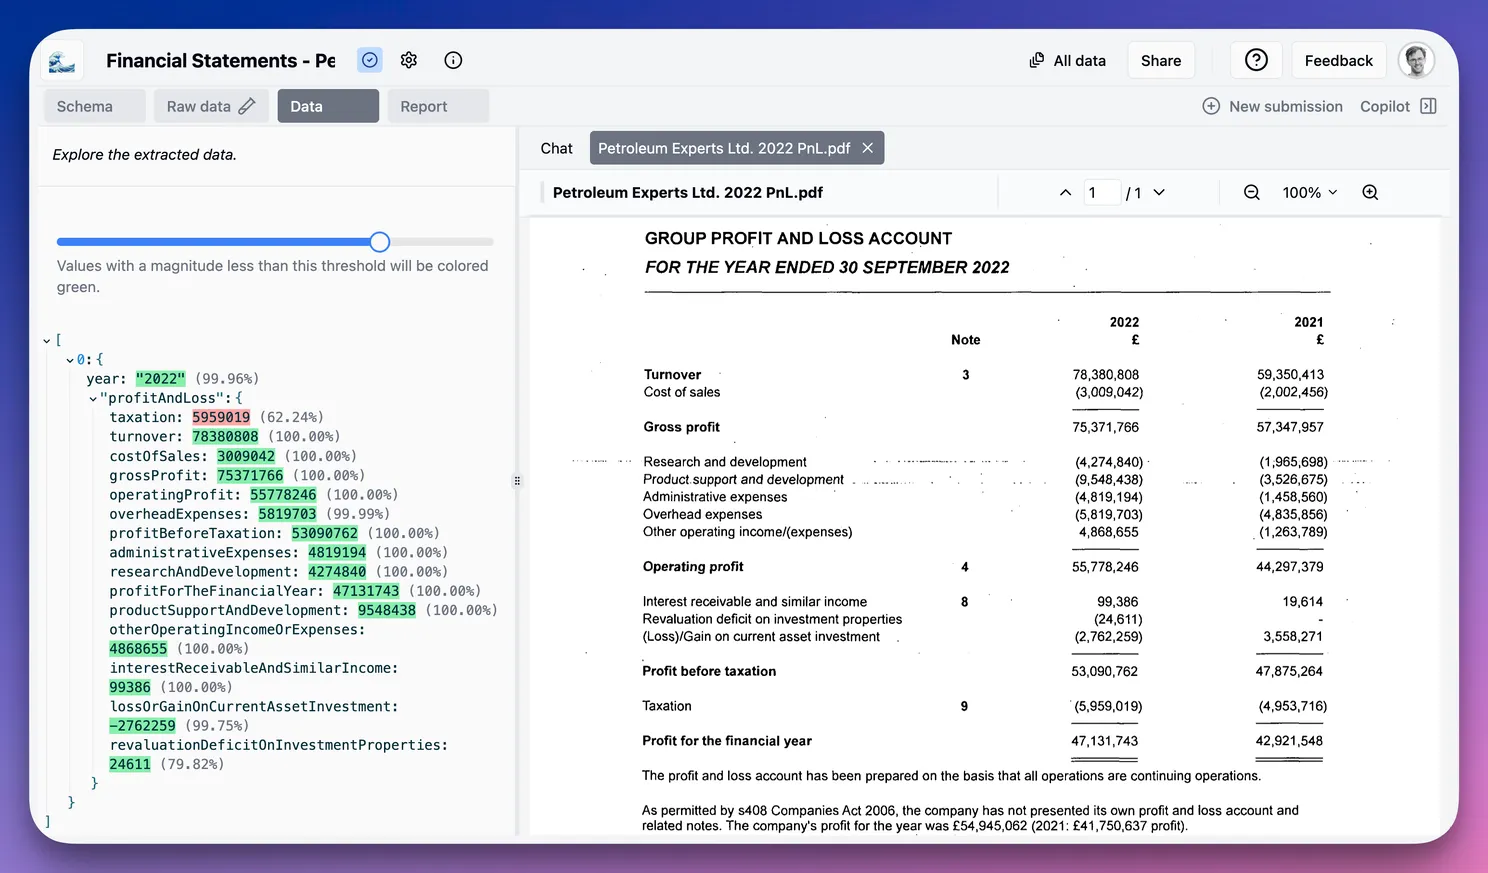1488x873 pixels.
Task: Click productSupportAndDevelopment value 9548438
Action: pos(387,610)
